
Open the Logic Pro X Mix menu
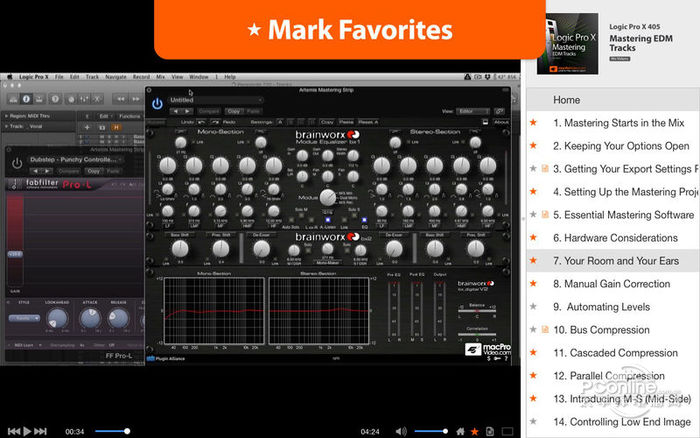(x=161, y=77)
